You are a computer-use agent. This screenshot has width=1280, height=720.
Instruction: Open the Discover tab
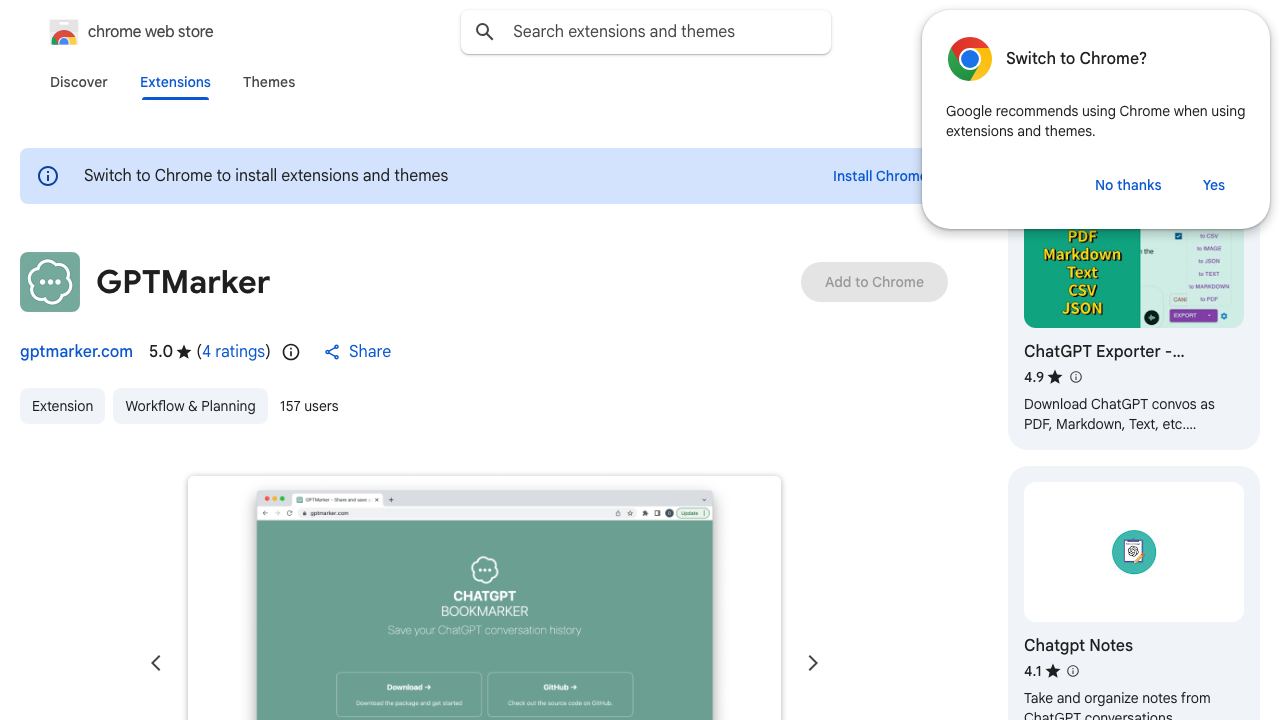pos(79,82)
